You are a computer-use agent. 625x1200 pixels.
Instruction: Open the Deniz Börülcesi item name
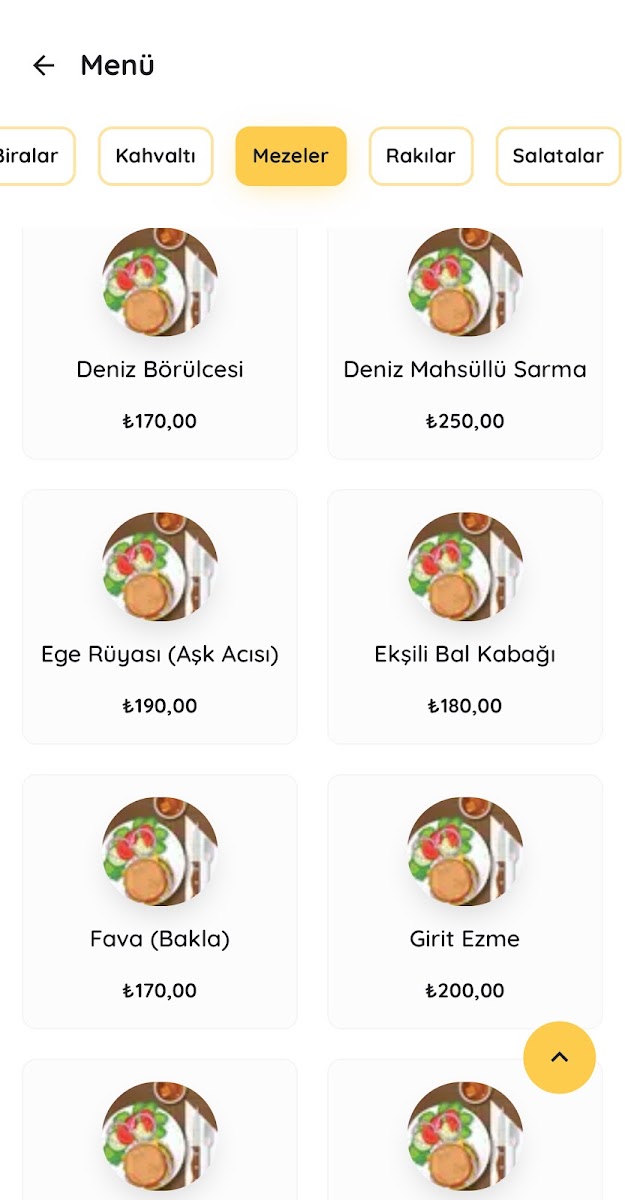[160, 370]
